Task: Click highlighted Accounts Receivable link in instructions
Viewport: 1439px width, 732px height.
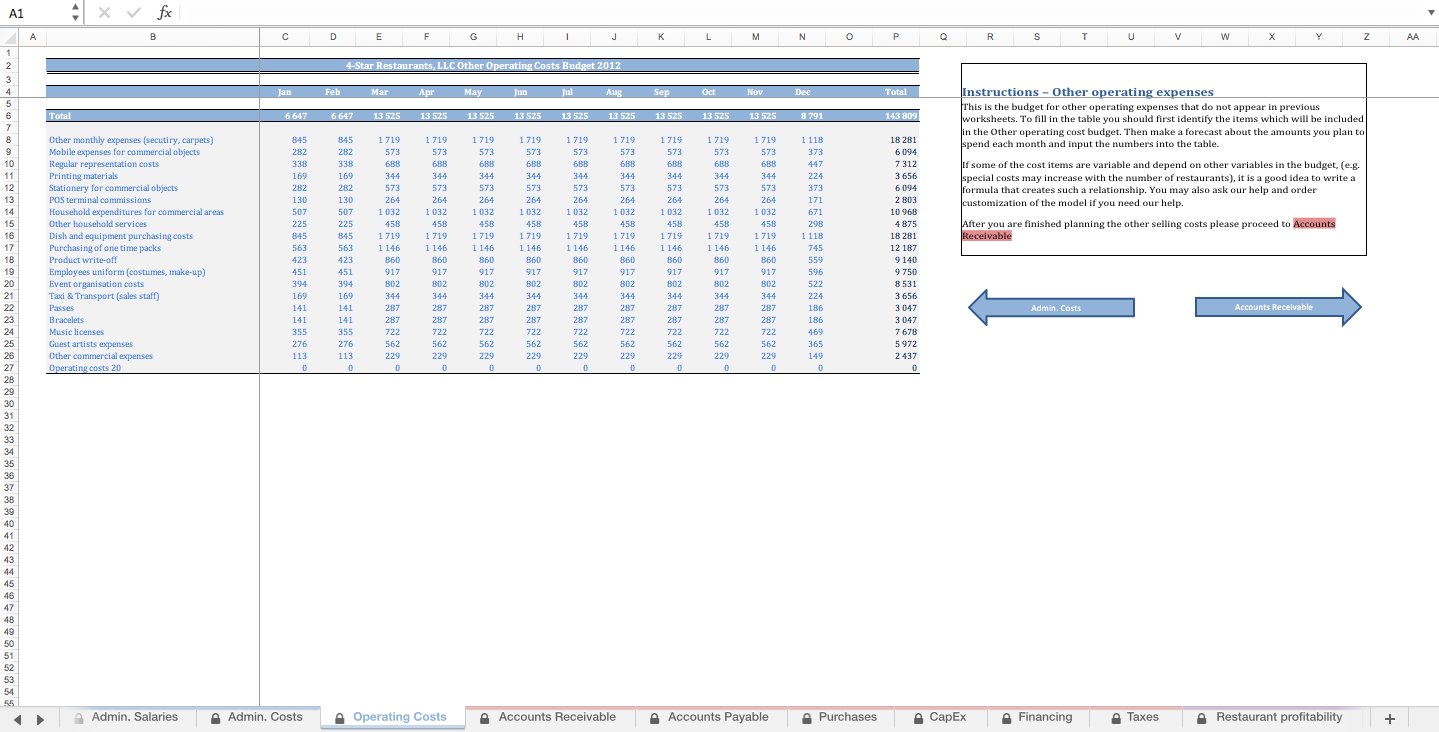Action: (x=1313, y=224)
